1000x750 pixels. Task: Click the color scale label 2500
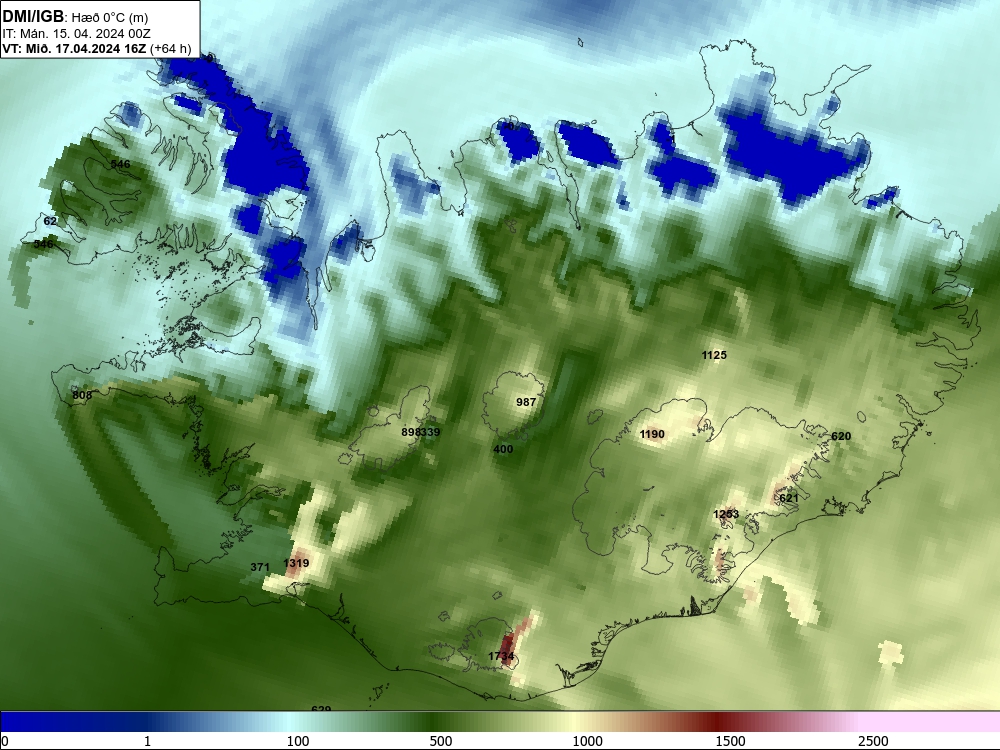click(x=873, y=741)
